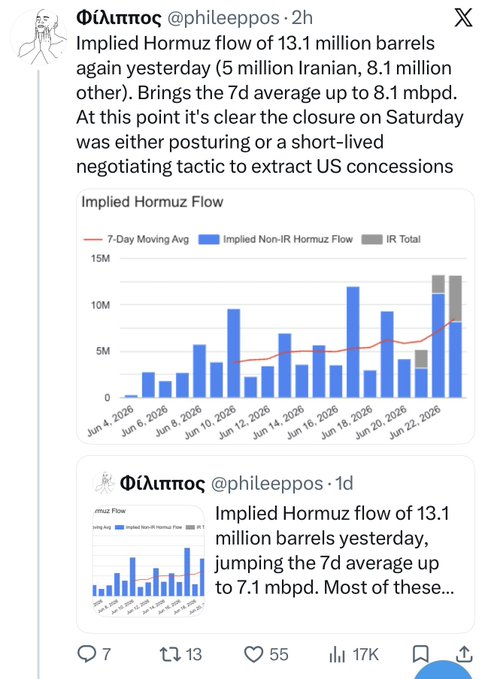Click @phileeppos handle in quoted post

point(267,483)
